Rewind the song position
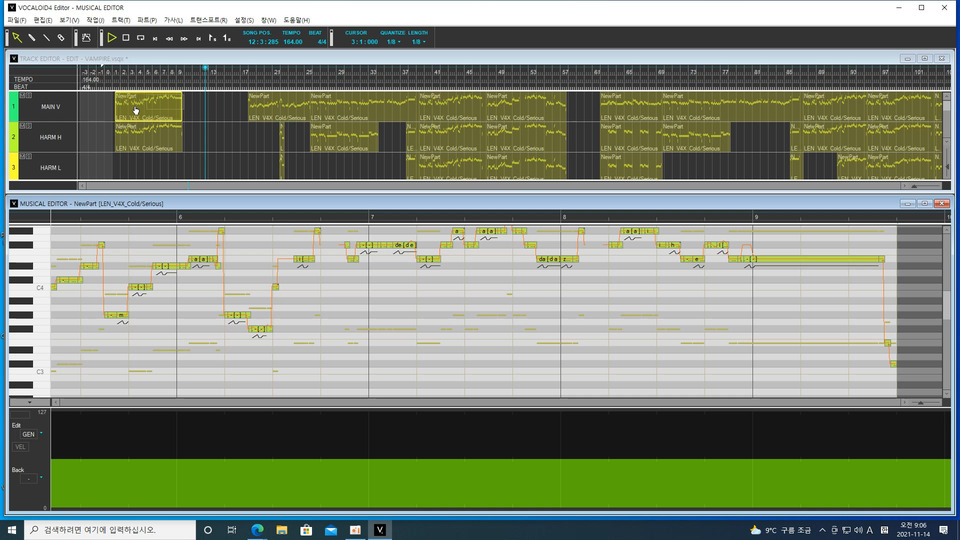The width and height of the screenshot is (960, 540). coord(170,39)
